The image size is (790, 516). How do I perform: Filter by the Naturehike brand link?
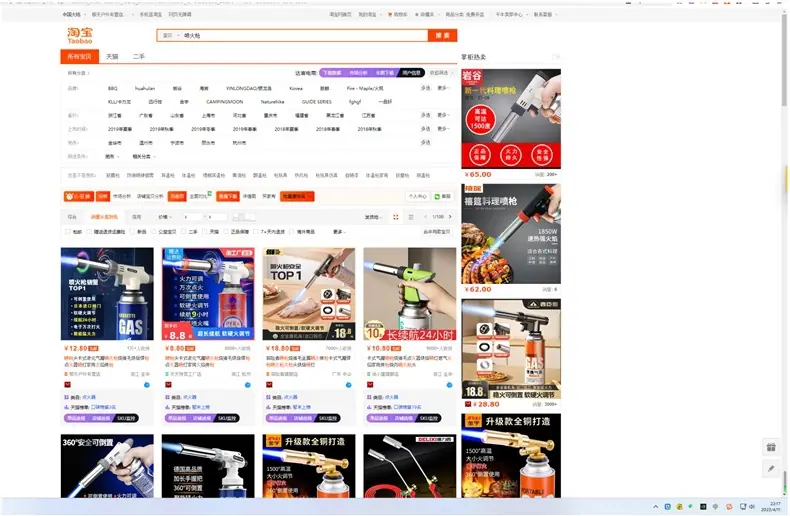[273, 102]
